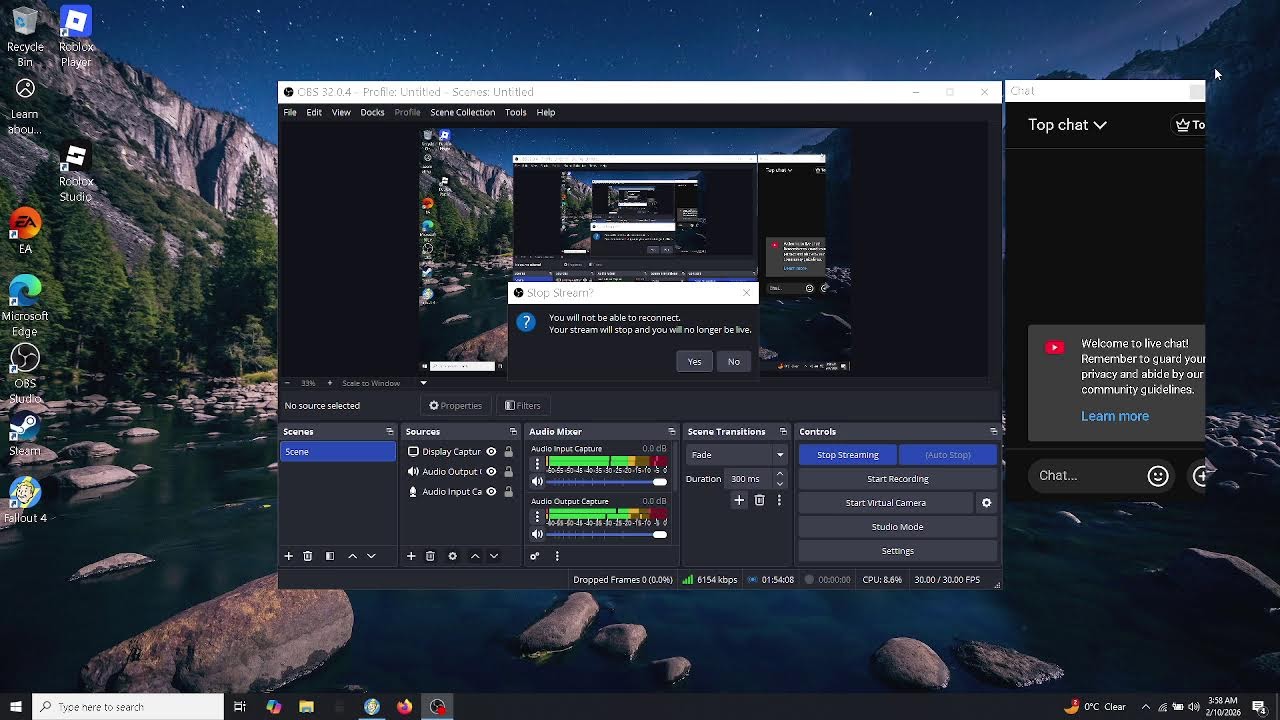Click the OBS Studio taskbar icon
This screenshot has width=1280, height=720.
pos(438,707)
